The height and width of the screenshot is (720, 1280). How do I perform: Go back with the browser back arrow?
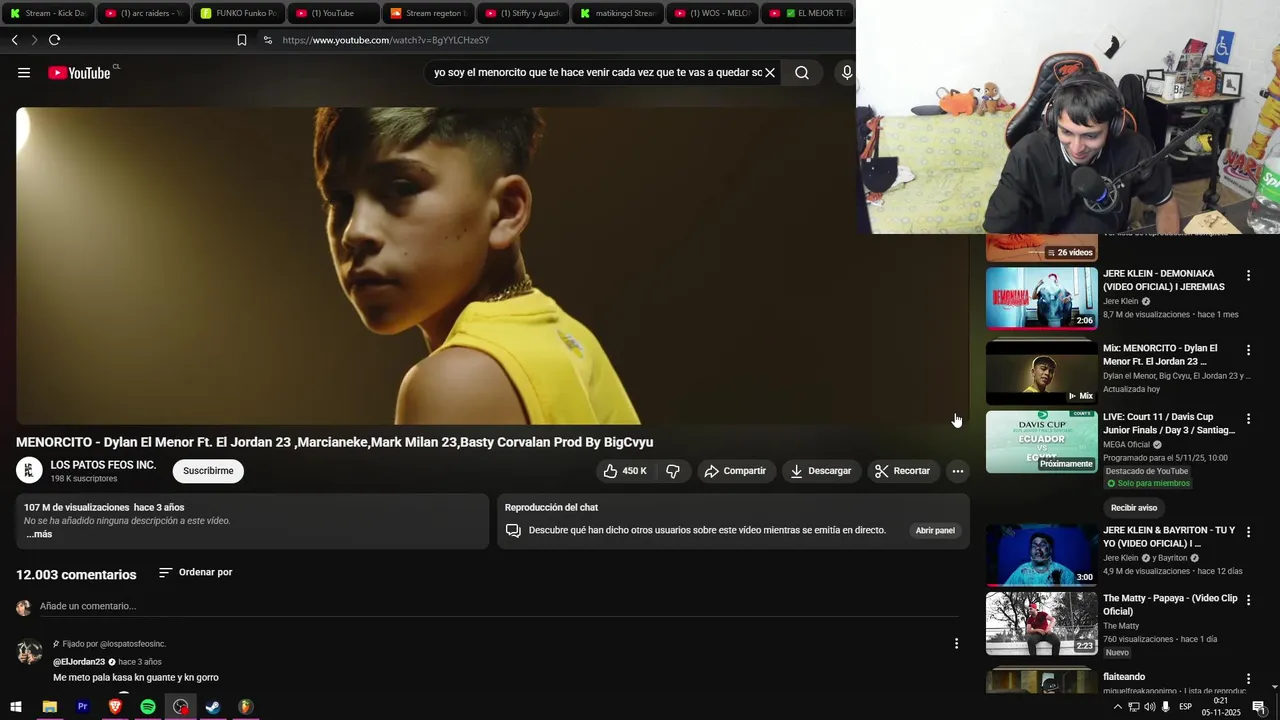14,40
